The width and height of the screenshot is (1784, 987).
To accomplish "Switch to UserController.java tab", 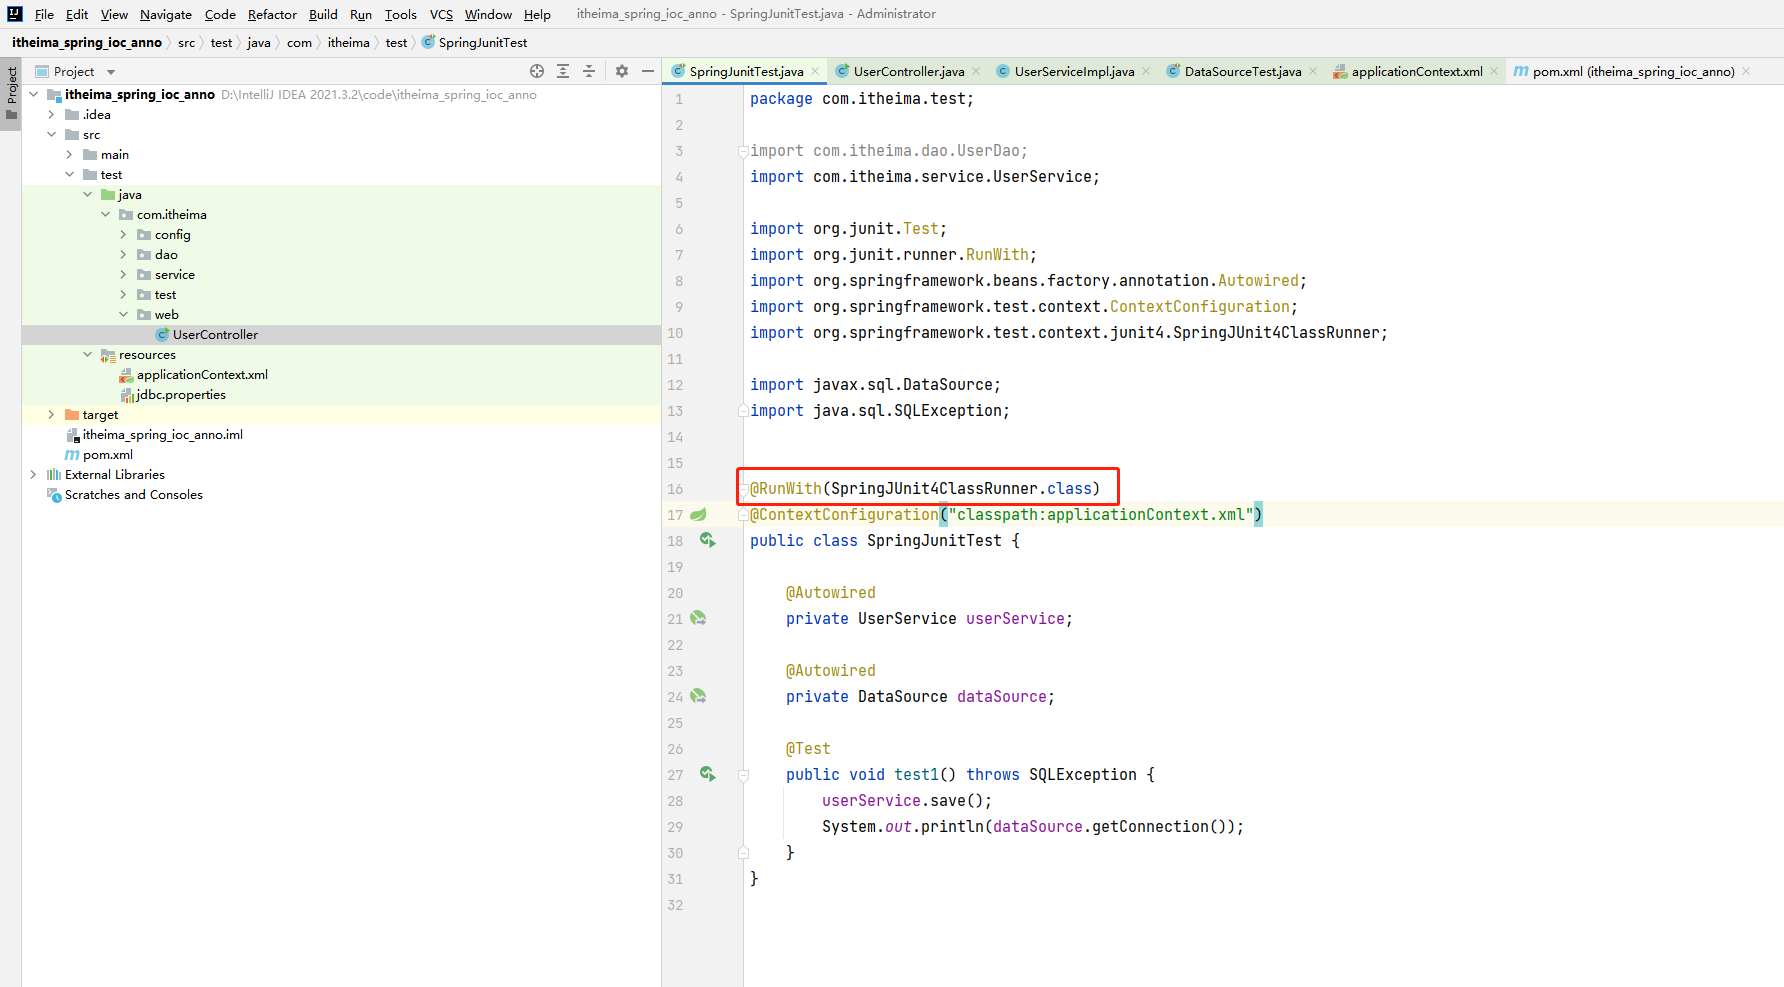I will pyautogui.click(x=908, y=71).
